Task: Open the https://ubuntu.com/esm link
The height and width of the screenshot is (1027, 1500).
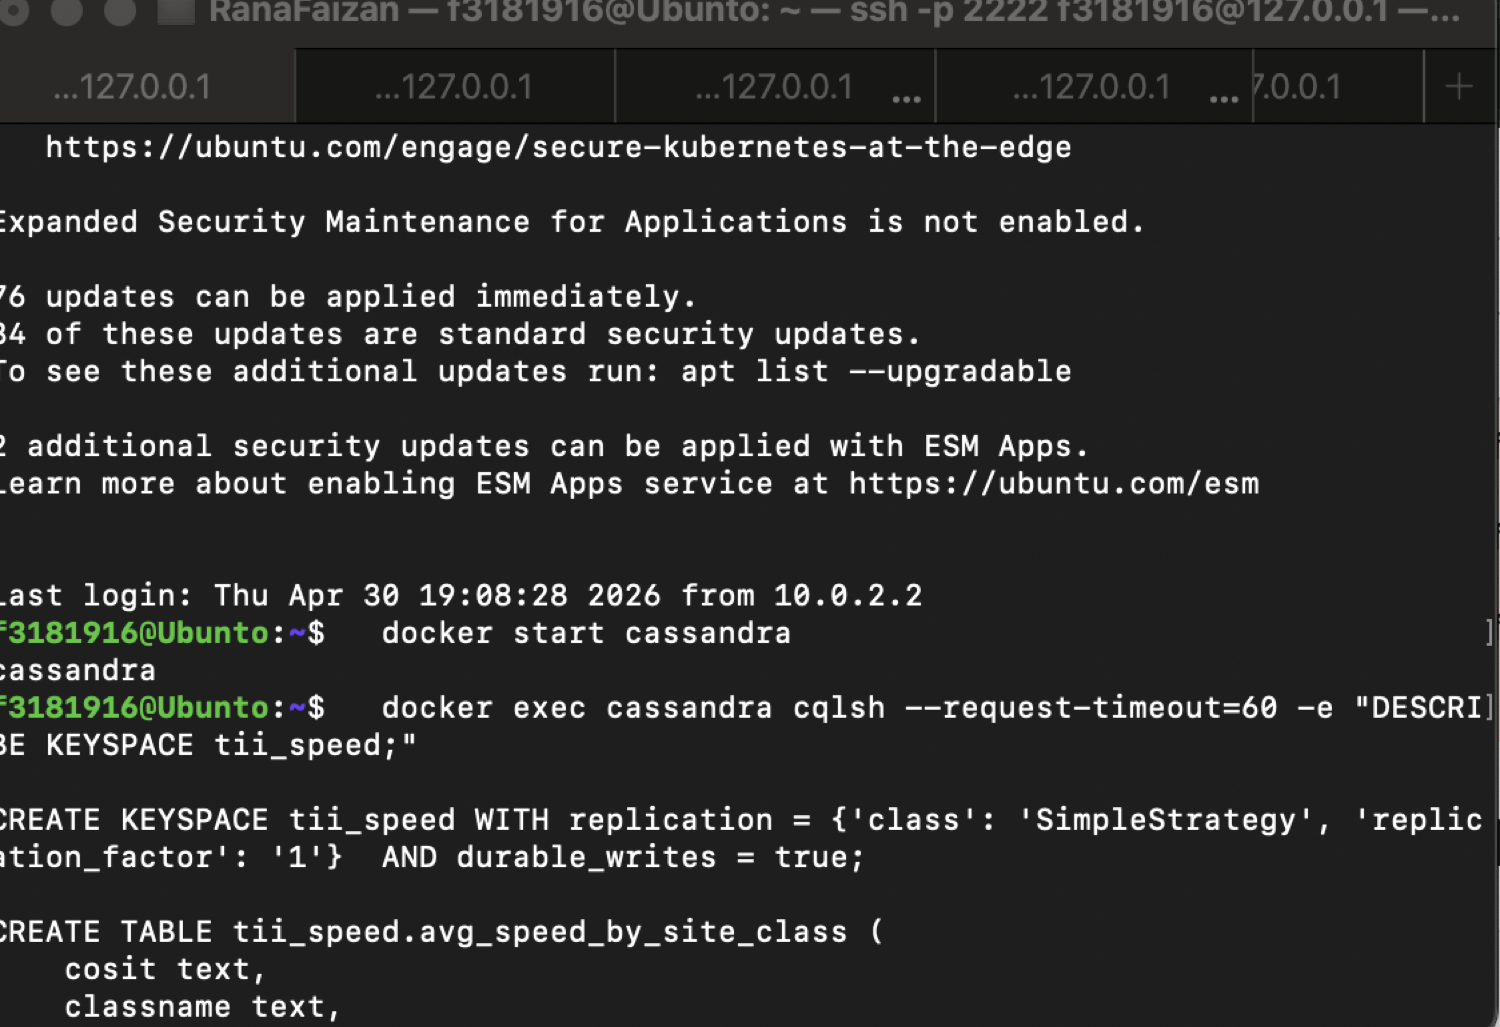Action: [1054, 484]
